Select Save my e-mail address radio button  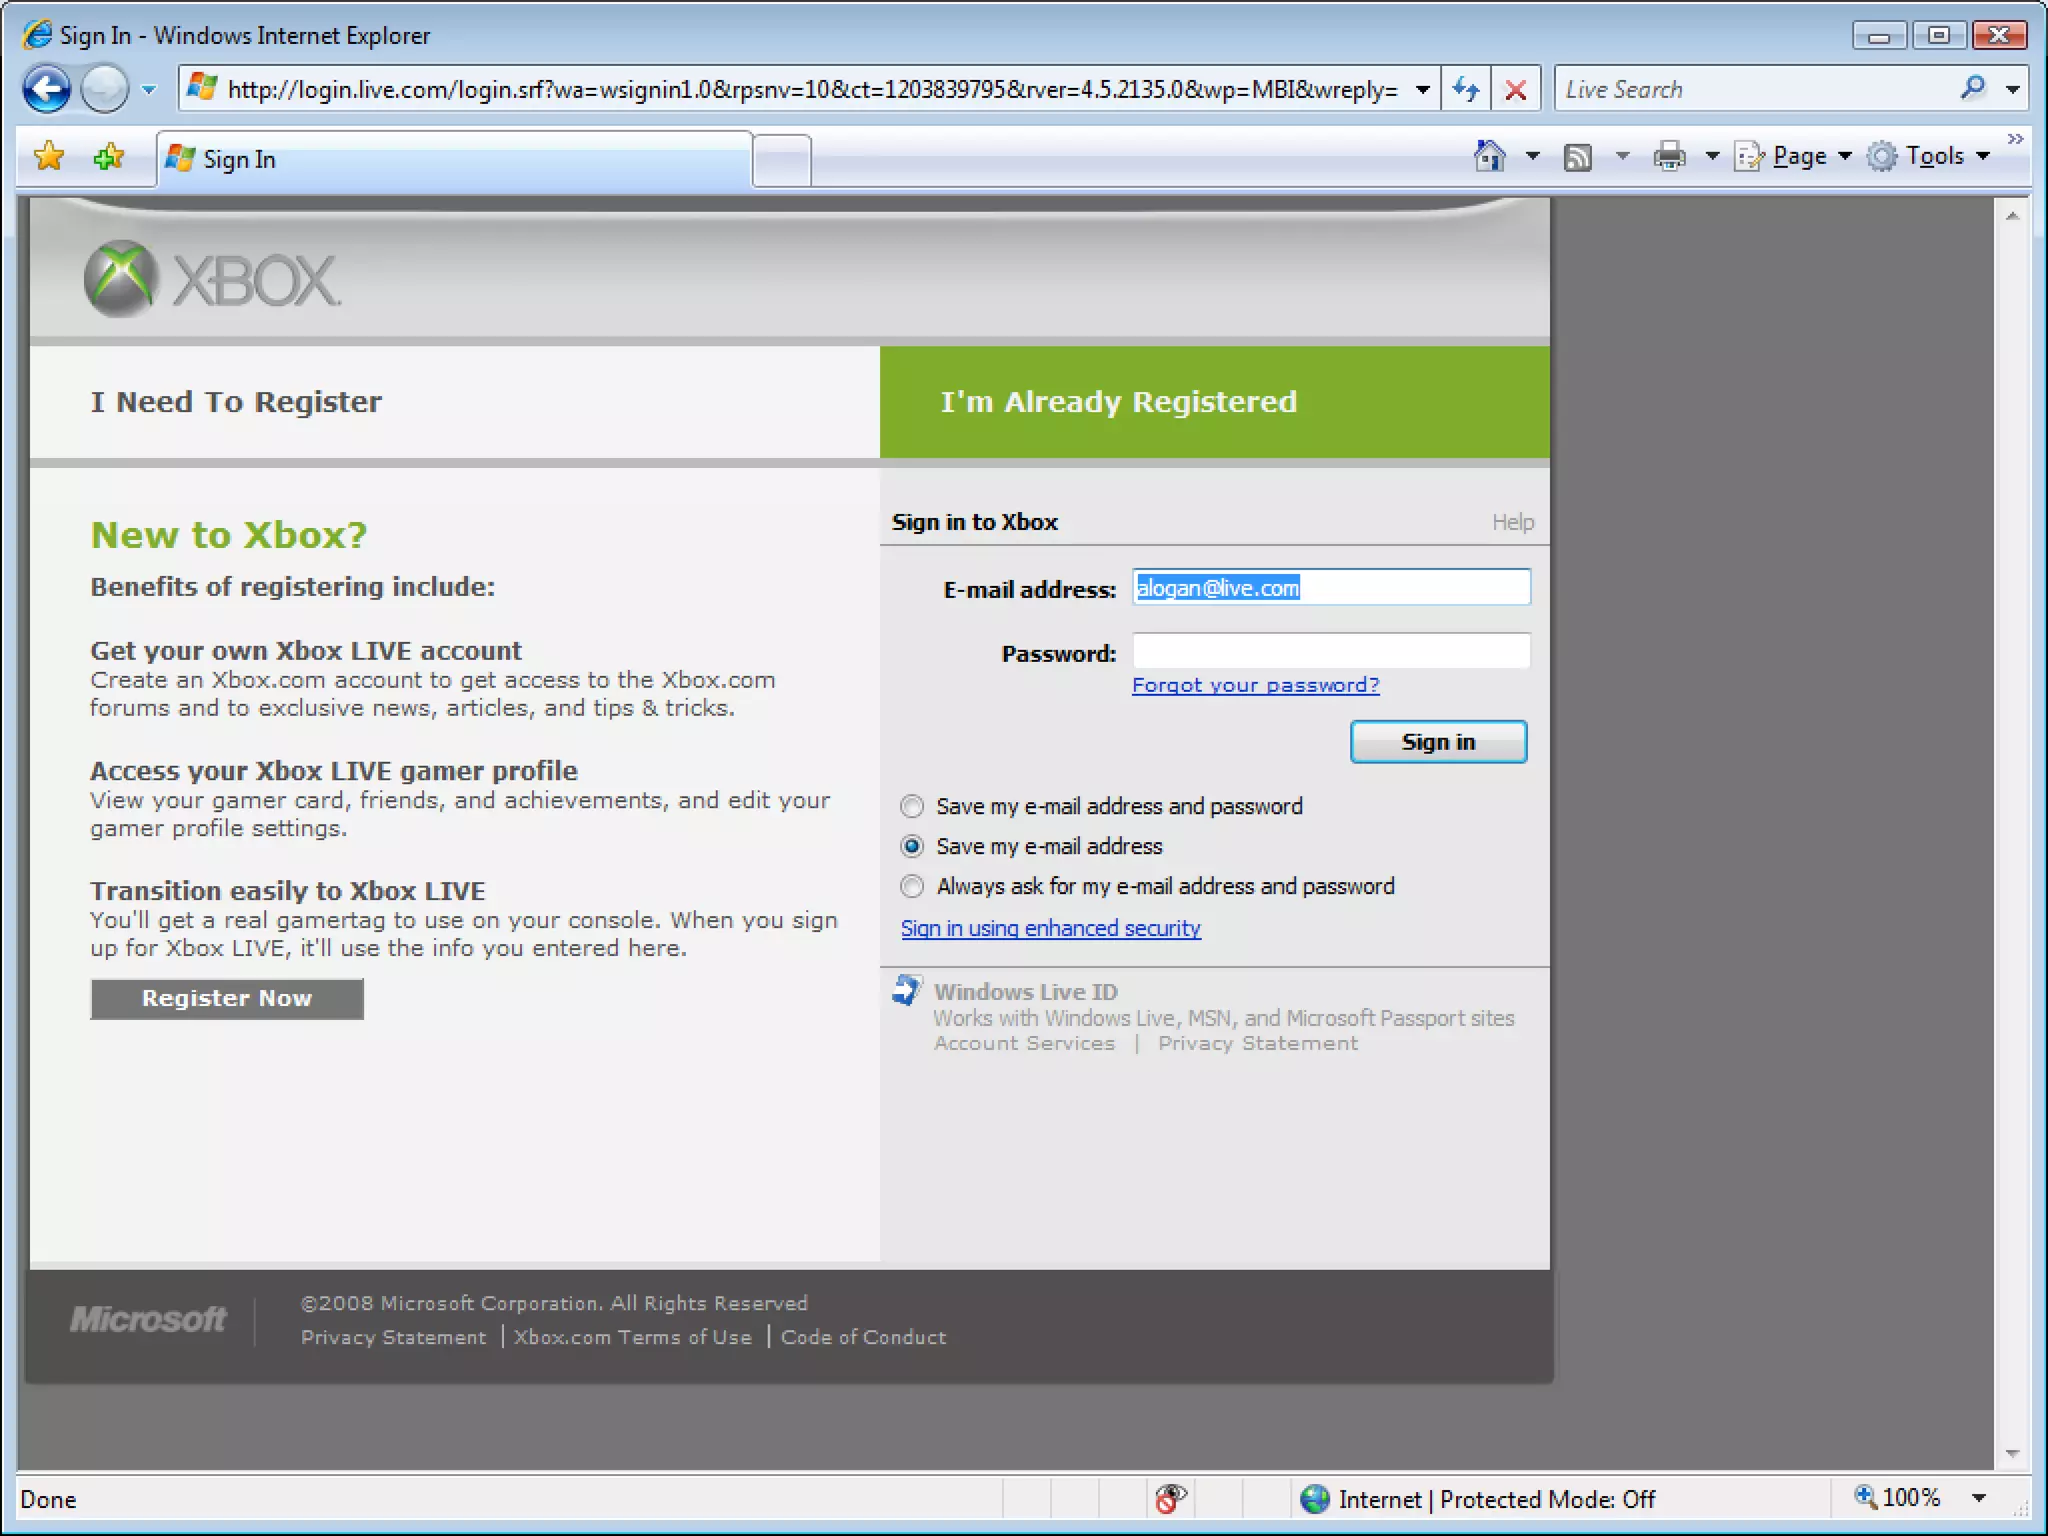tap(912, 846)
